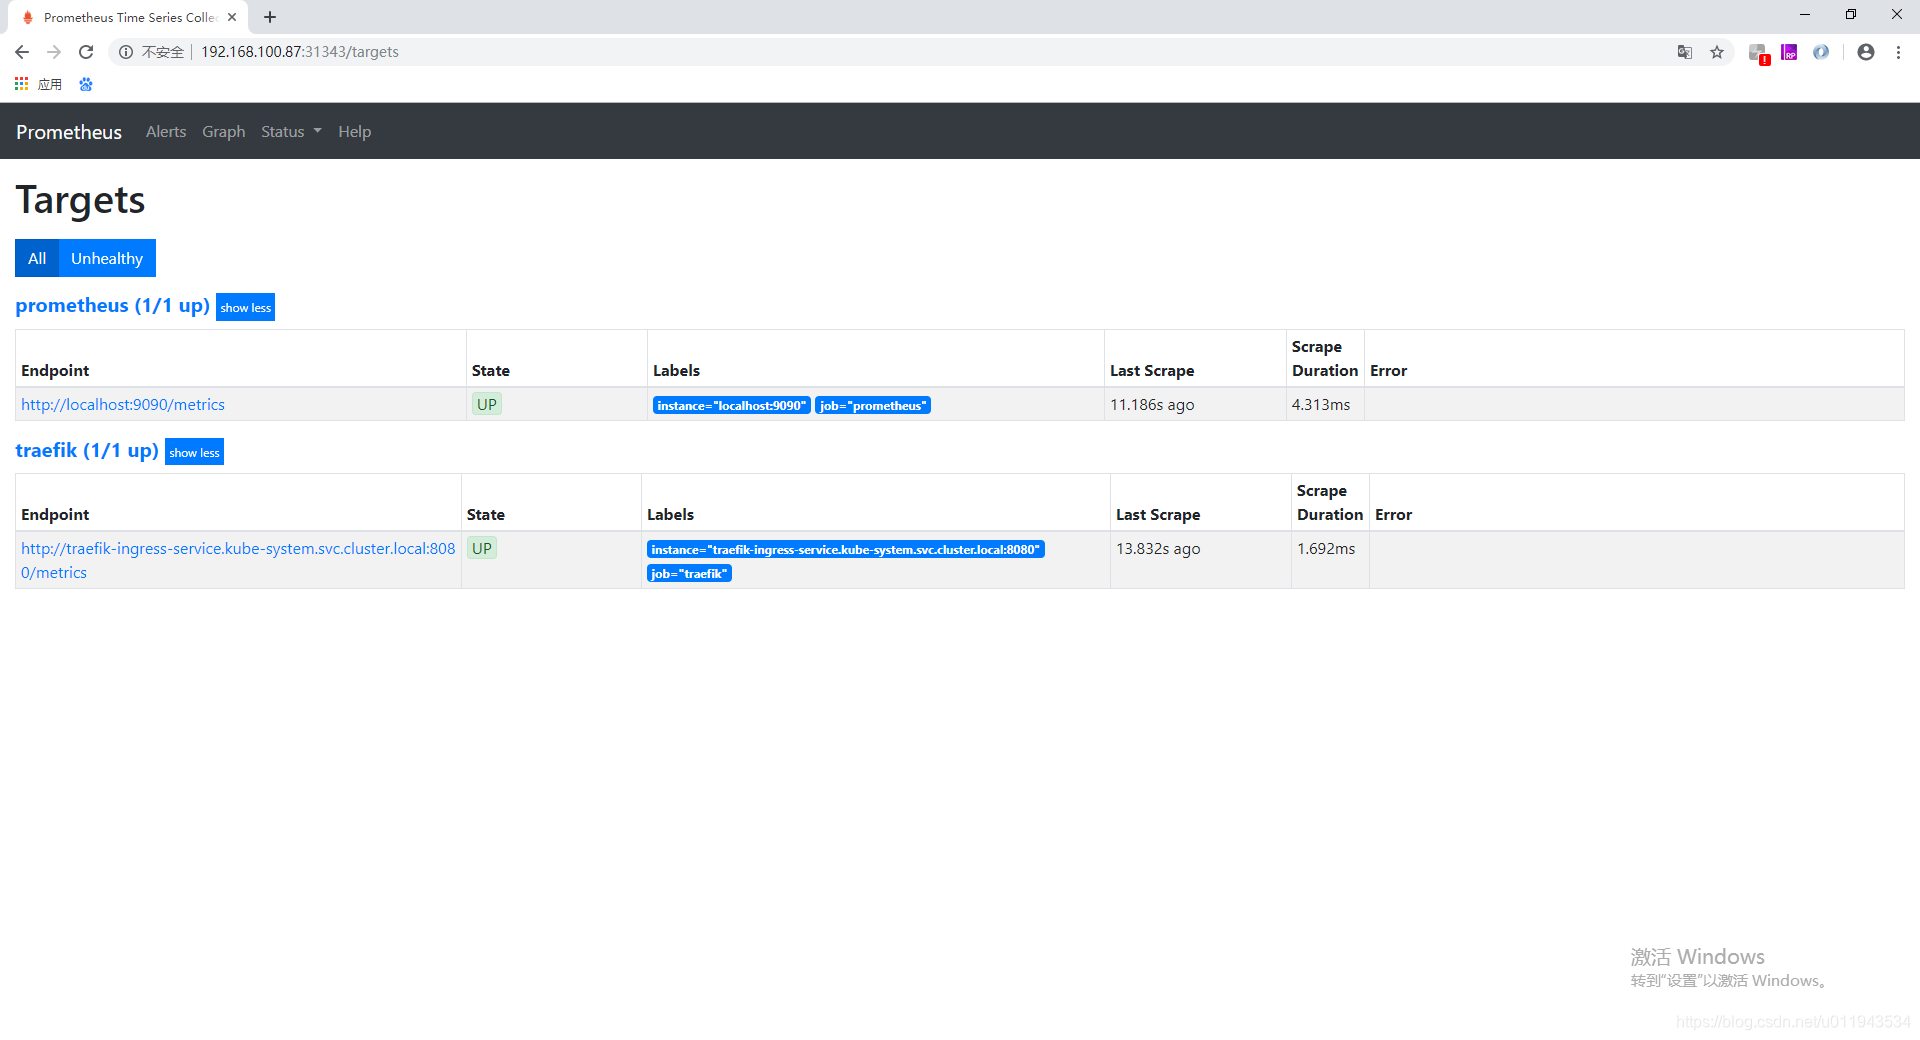Open the Alerts page
Viewport: 1920px width, 1040px height.
click(166, 132)
